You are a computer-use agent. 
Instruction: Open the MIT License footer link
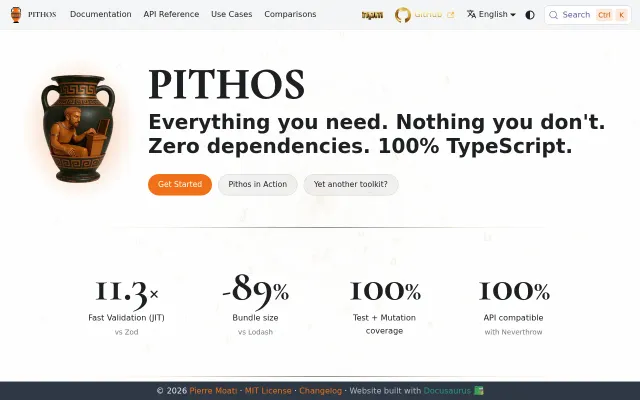(268, 391)
